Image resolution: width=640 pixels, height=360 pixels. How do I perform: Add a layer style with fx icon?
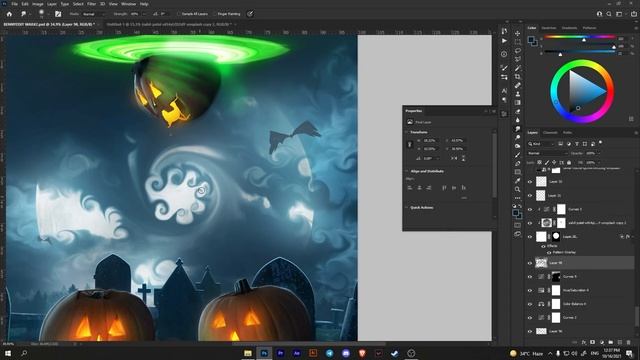pyautogui.click(x=584, y=342)
